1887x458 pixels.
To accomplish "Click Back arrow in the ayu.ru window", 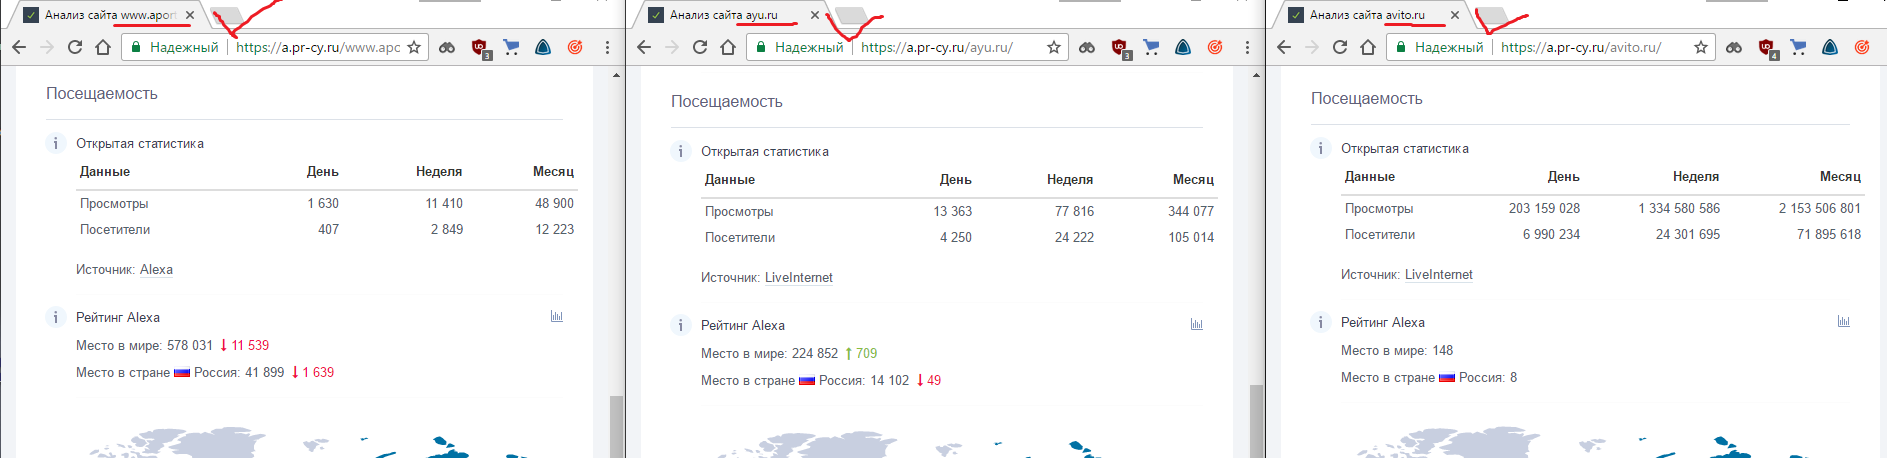I will (x=644, y=47).
